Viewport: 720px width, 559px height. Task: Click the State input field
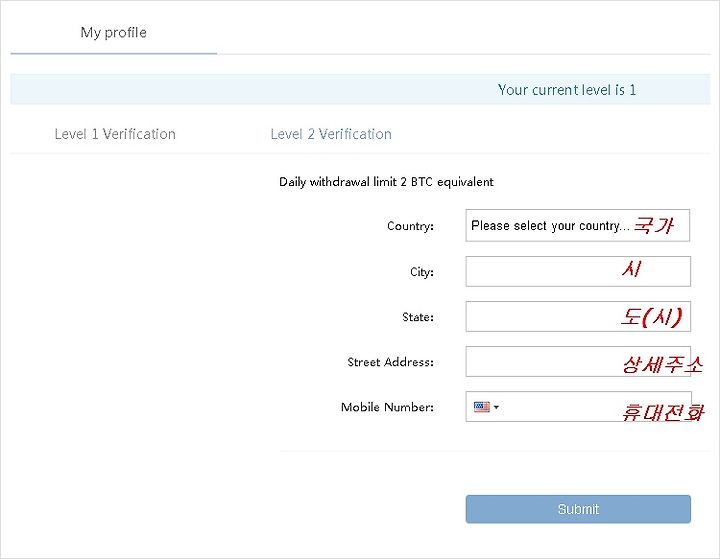tap(578, 316)
